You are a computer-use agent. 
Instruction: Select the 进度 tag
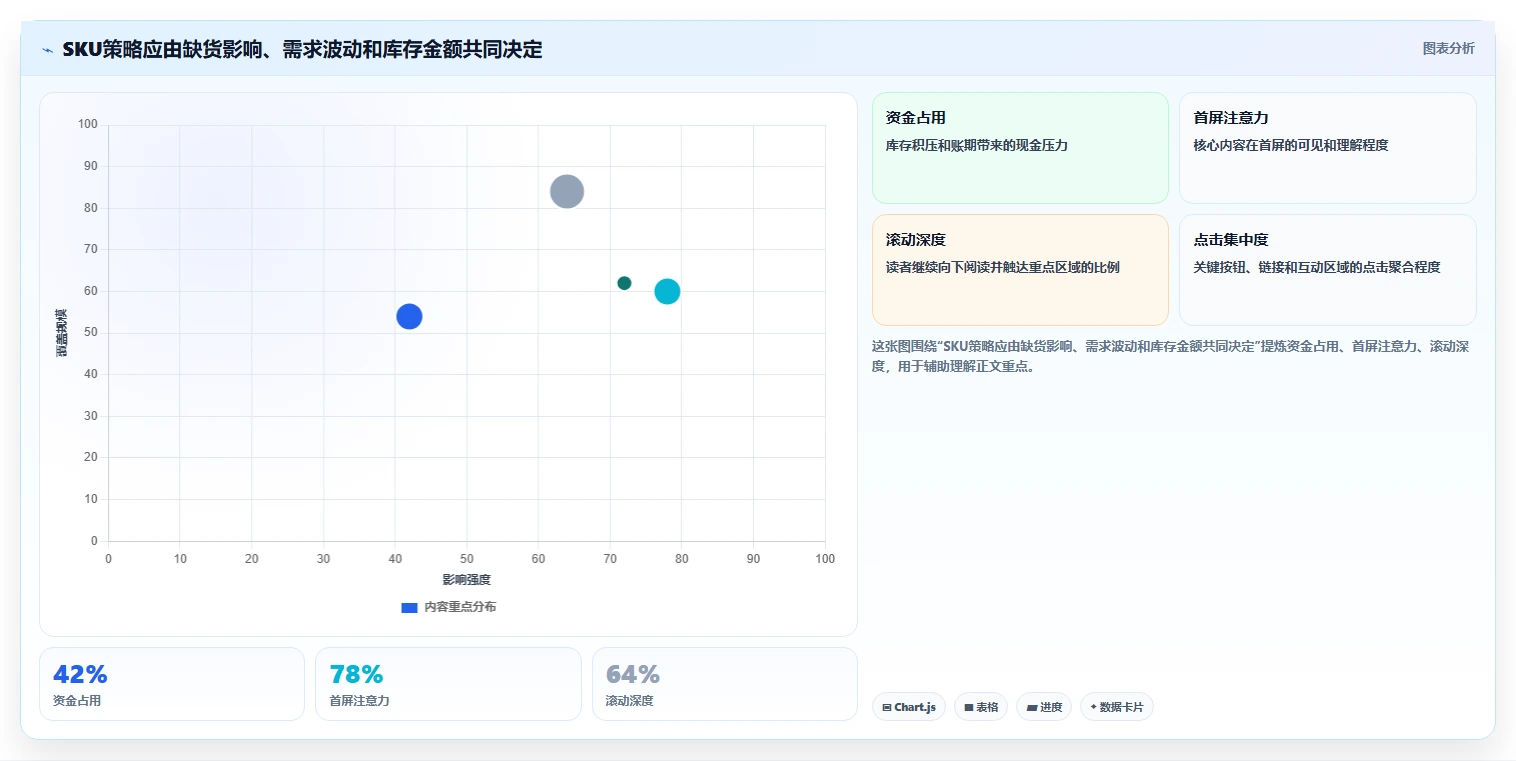1043,707
